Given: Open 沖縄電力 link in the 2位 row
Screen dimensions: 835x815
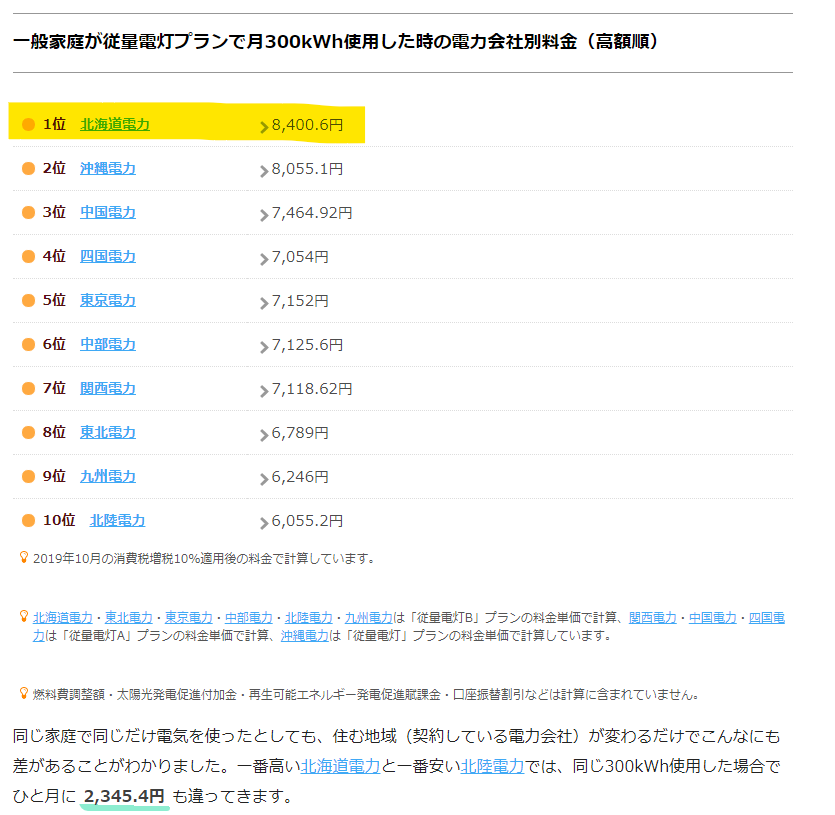Looking at the screenshot, I should pyautogui.click(x=108, y=168).
